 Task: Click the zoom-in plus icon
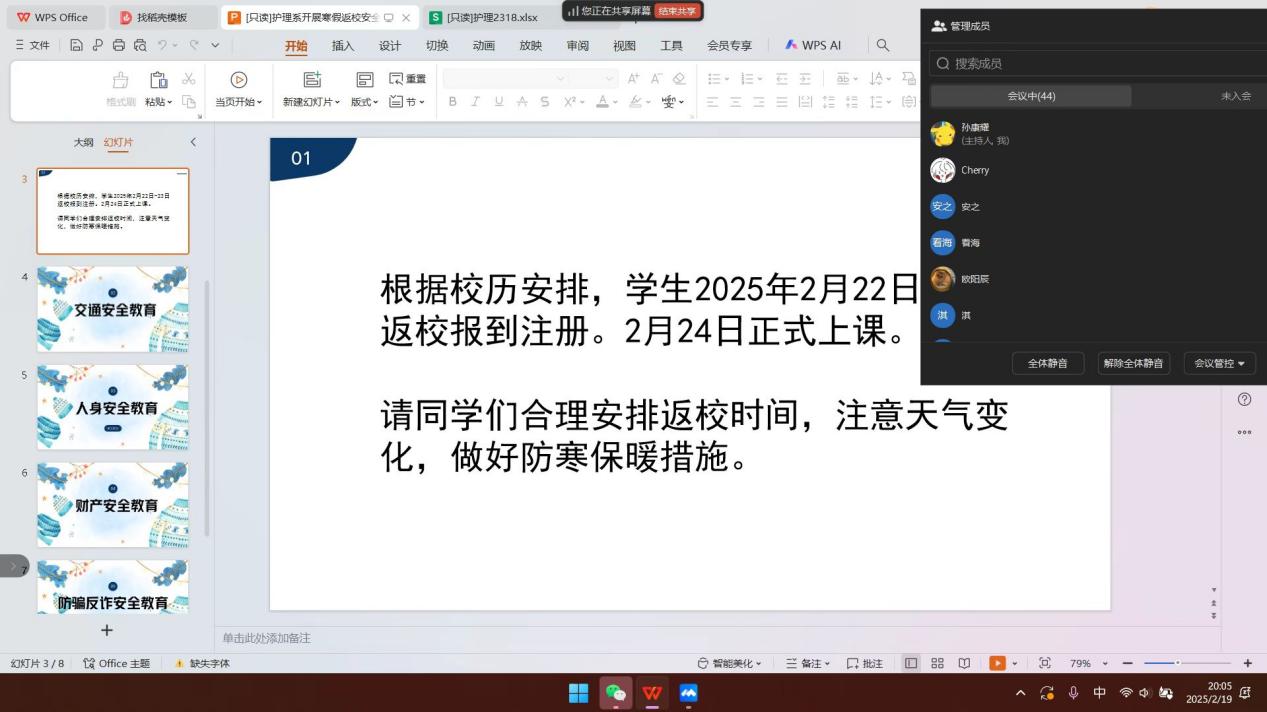1247,663
